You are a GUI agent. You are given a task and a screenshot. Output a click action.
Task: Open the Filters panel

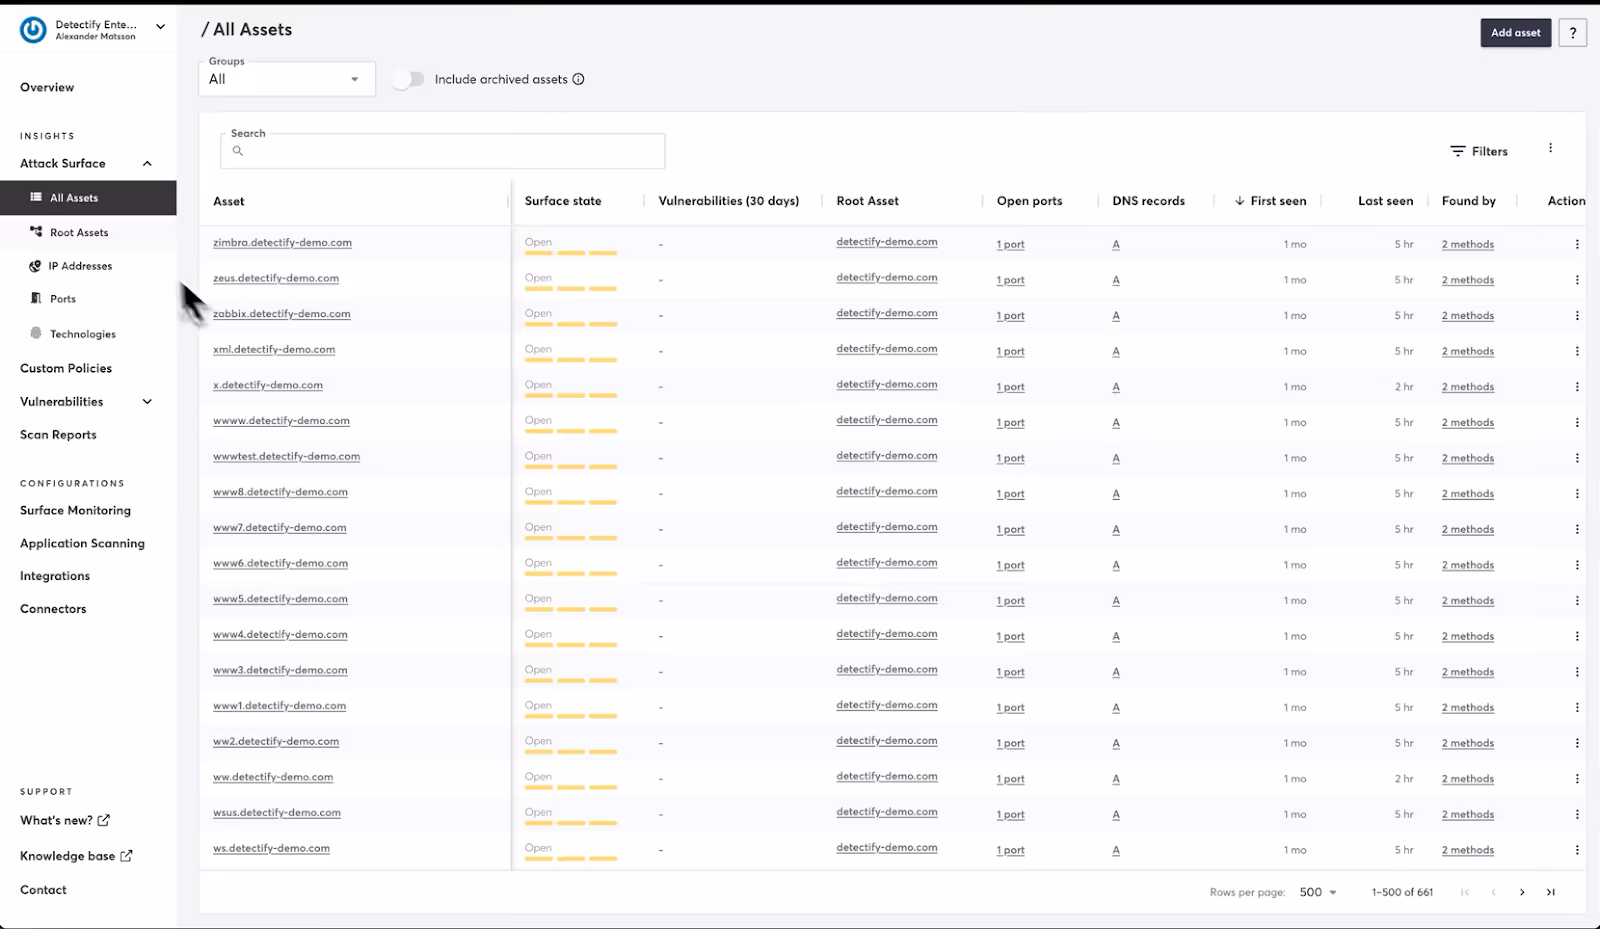[x=1479, y=151]
